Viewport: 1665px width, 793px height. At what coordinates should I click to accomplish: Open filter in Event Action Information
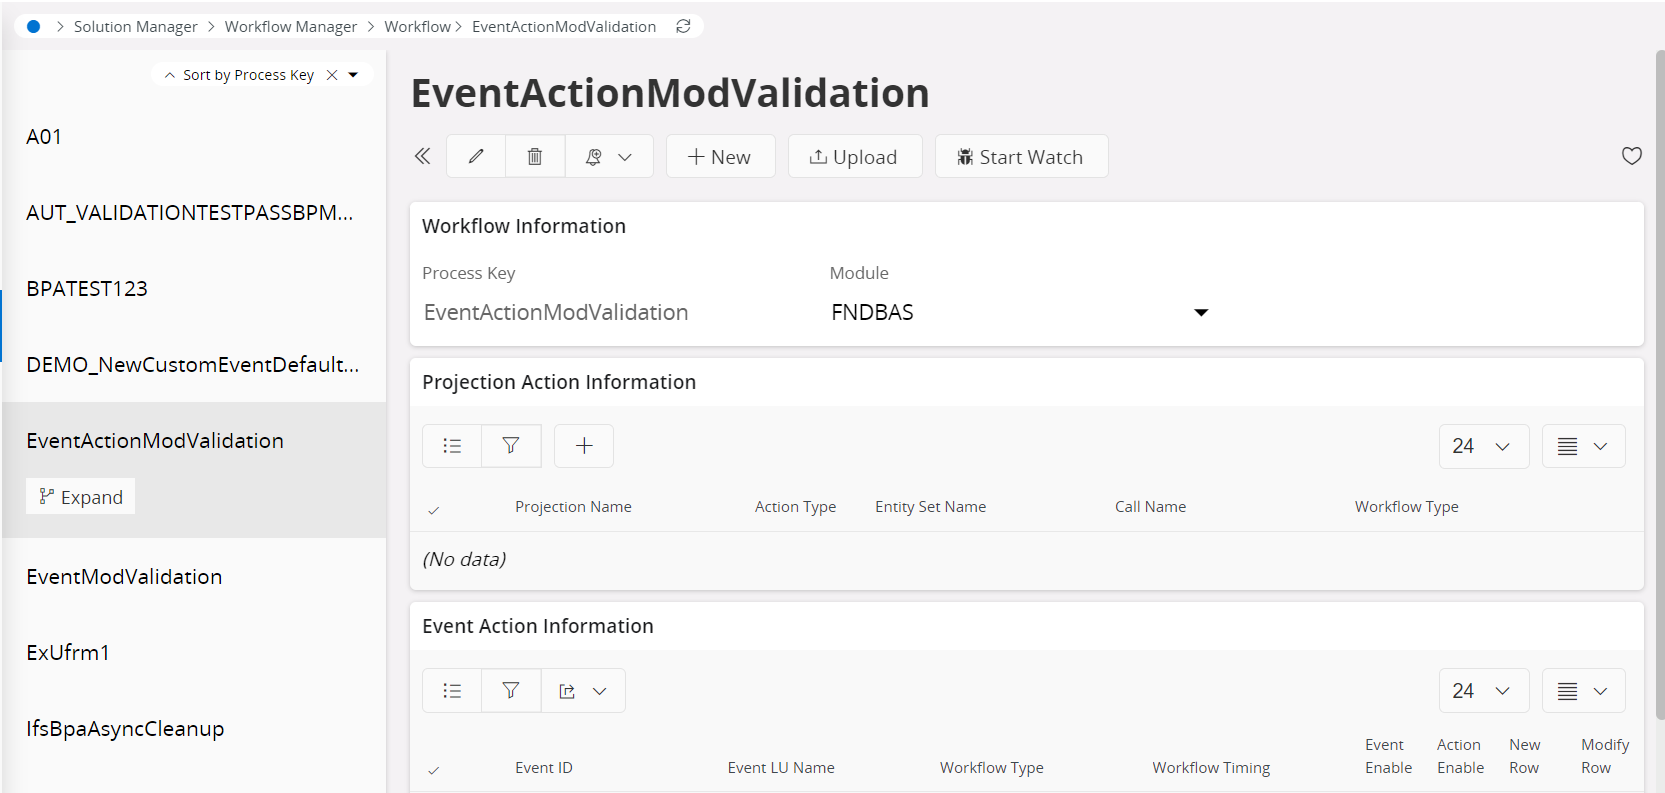click(511, 691)
